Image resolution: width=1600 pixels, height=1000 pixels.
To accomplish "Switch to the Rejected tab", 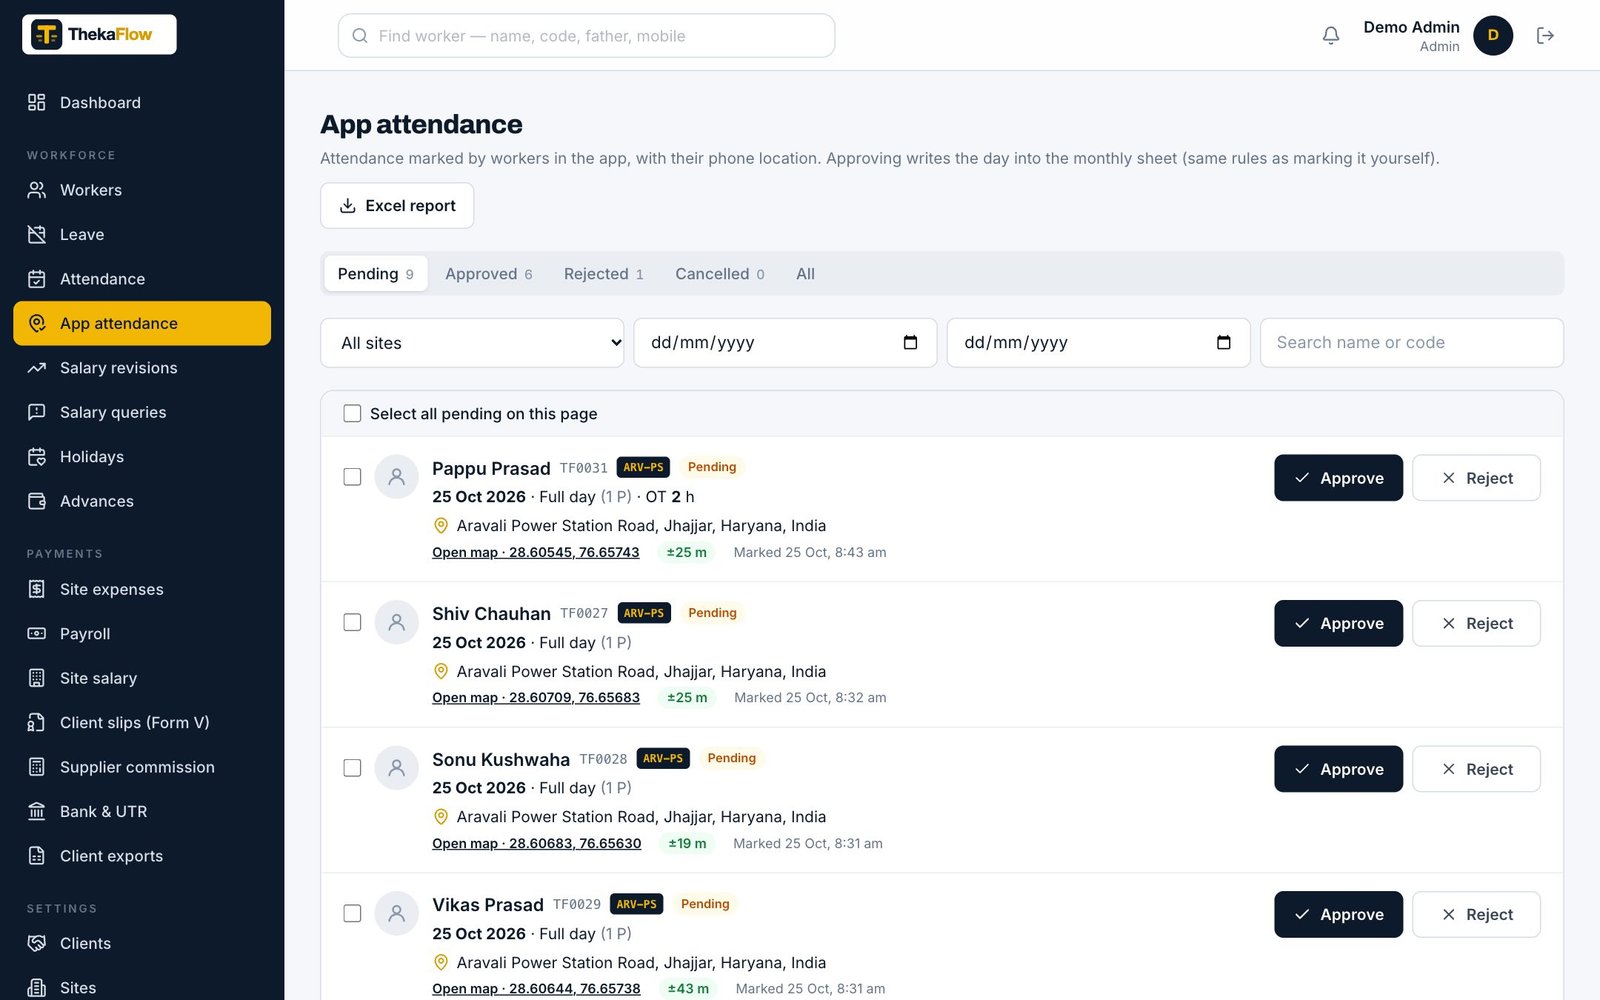I will [603, 274].
